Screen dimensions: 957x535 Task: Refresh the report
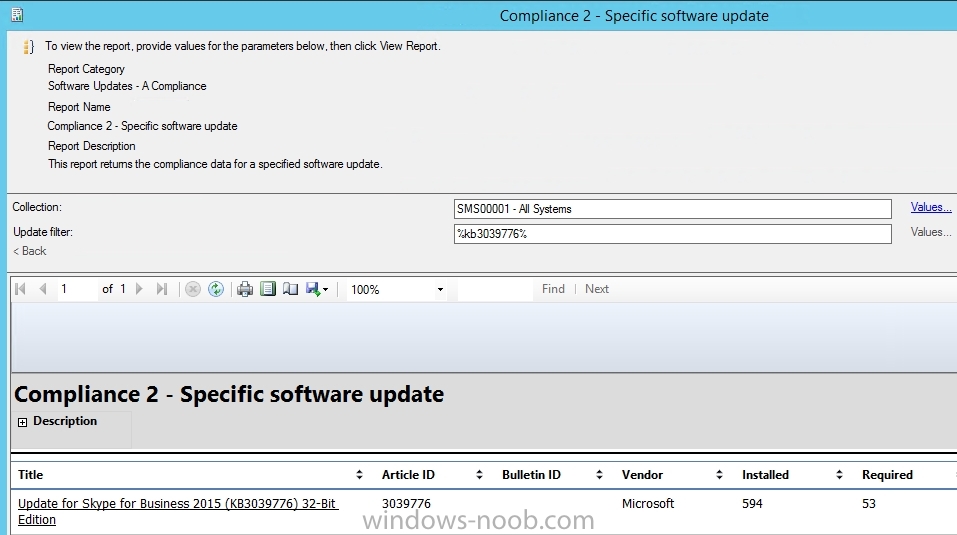pyautogui.click(x=216, y=289)
